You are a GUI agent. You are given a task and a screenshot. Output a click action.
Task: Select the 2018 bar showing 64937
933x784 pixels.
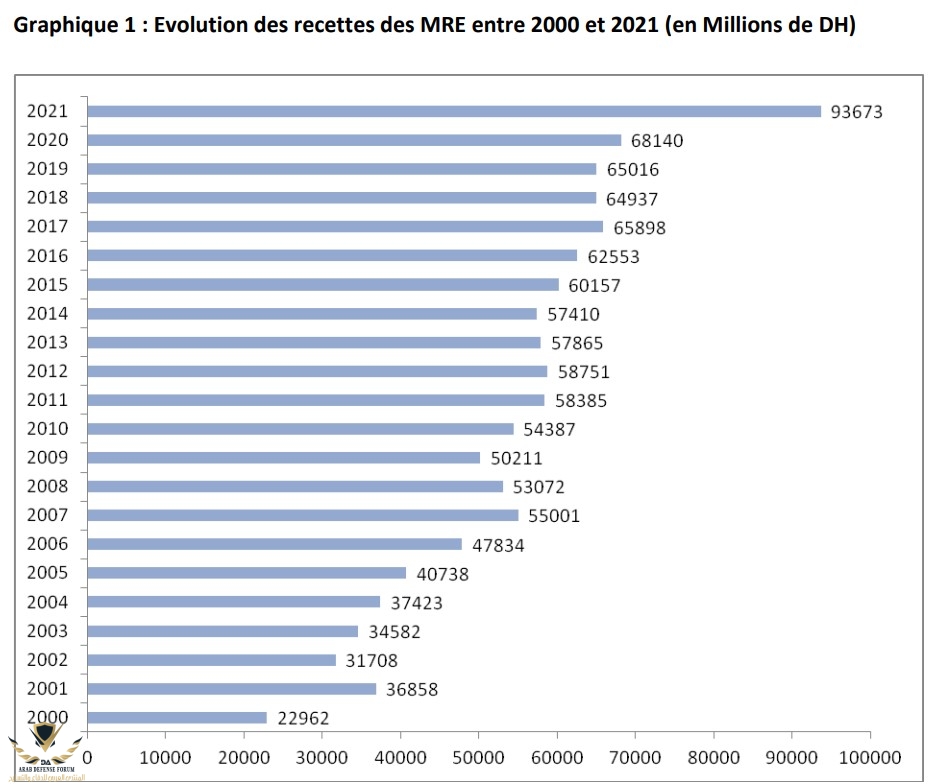tap(342, 199)
